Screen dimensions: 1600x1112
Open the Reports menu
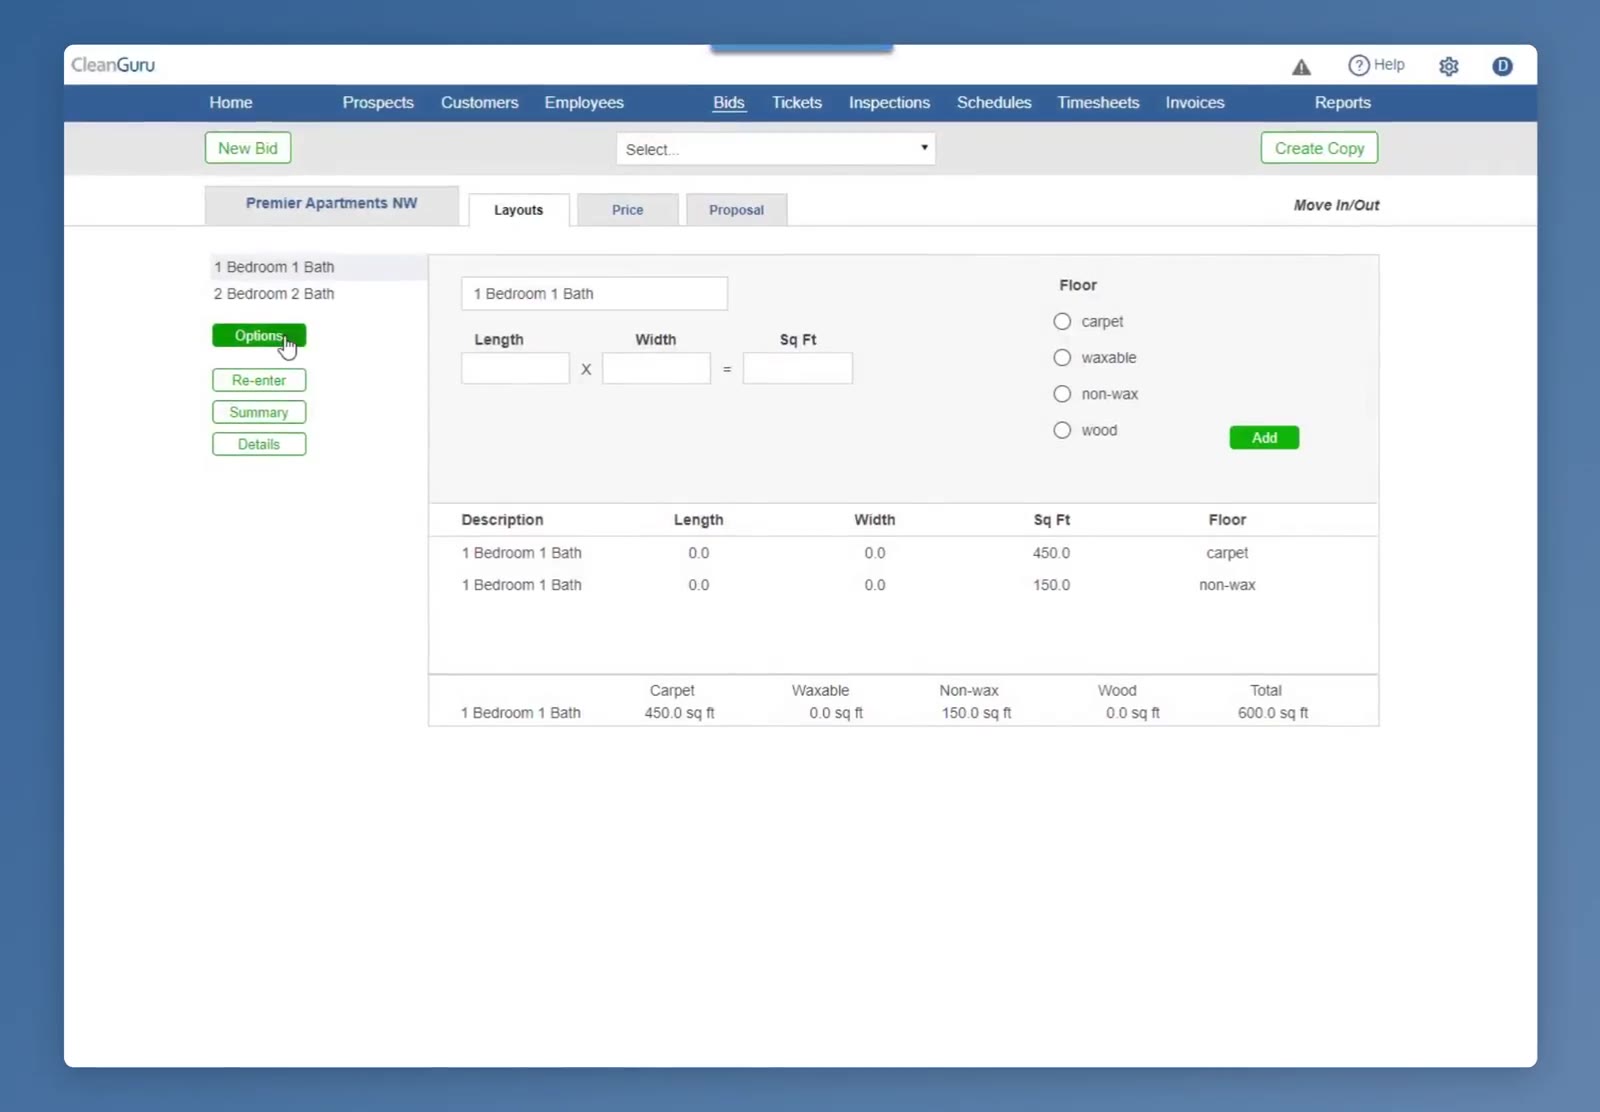pyautogui.click(x=1343, y=103)
